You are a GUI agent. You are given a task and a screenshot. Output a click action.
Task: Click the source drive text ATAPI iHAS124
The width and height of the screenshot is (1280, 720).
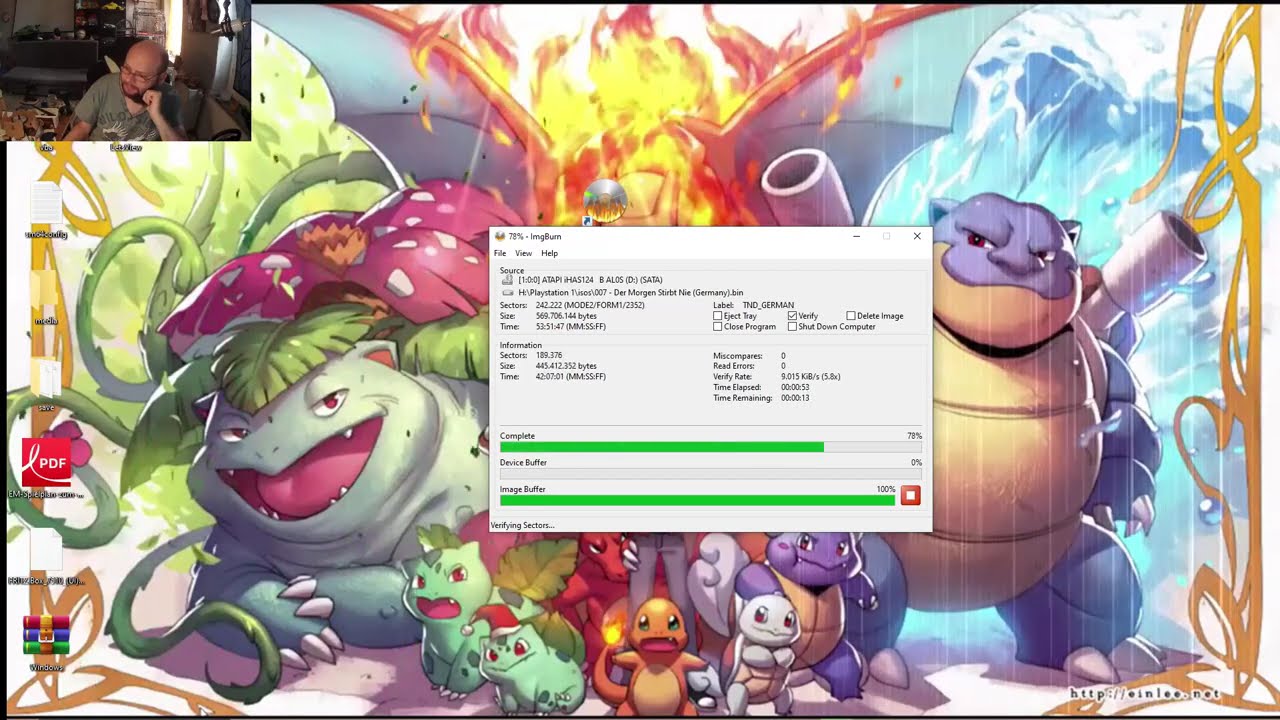coord(590,280)
